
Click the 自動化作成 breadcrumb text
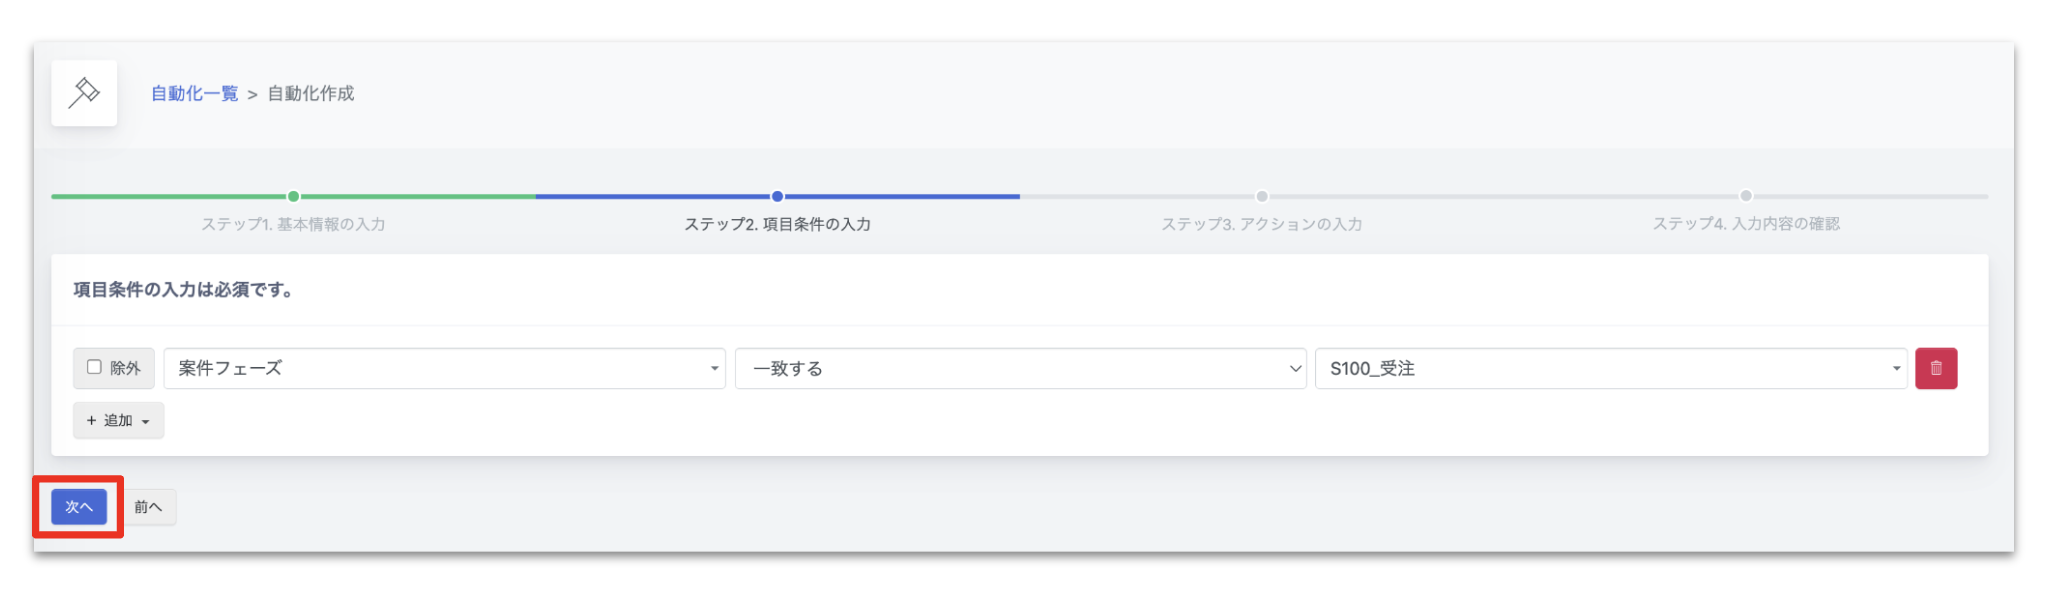click(311, 93)
